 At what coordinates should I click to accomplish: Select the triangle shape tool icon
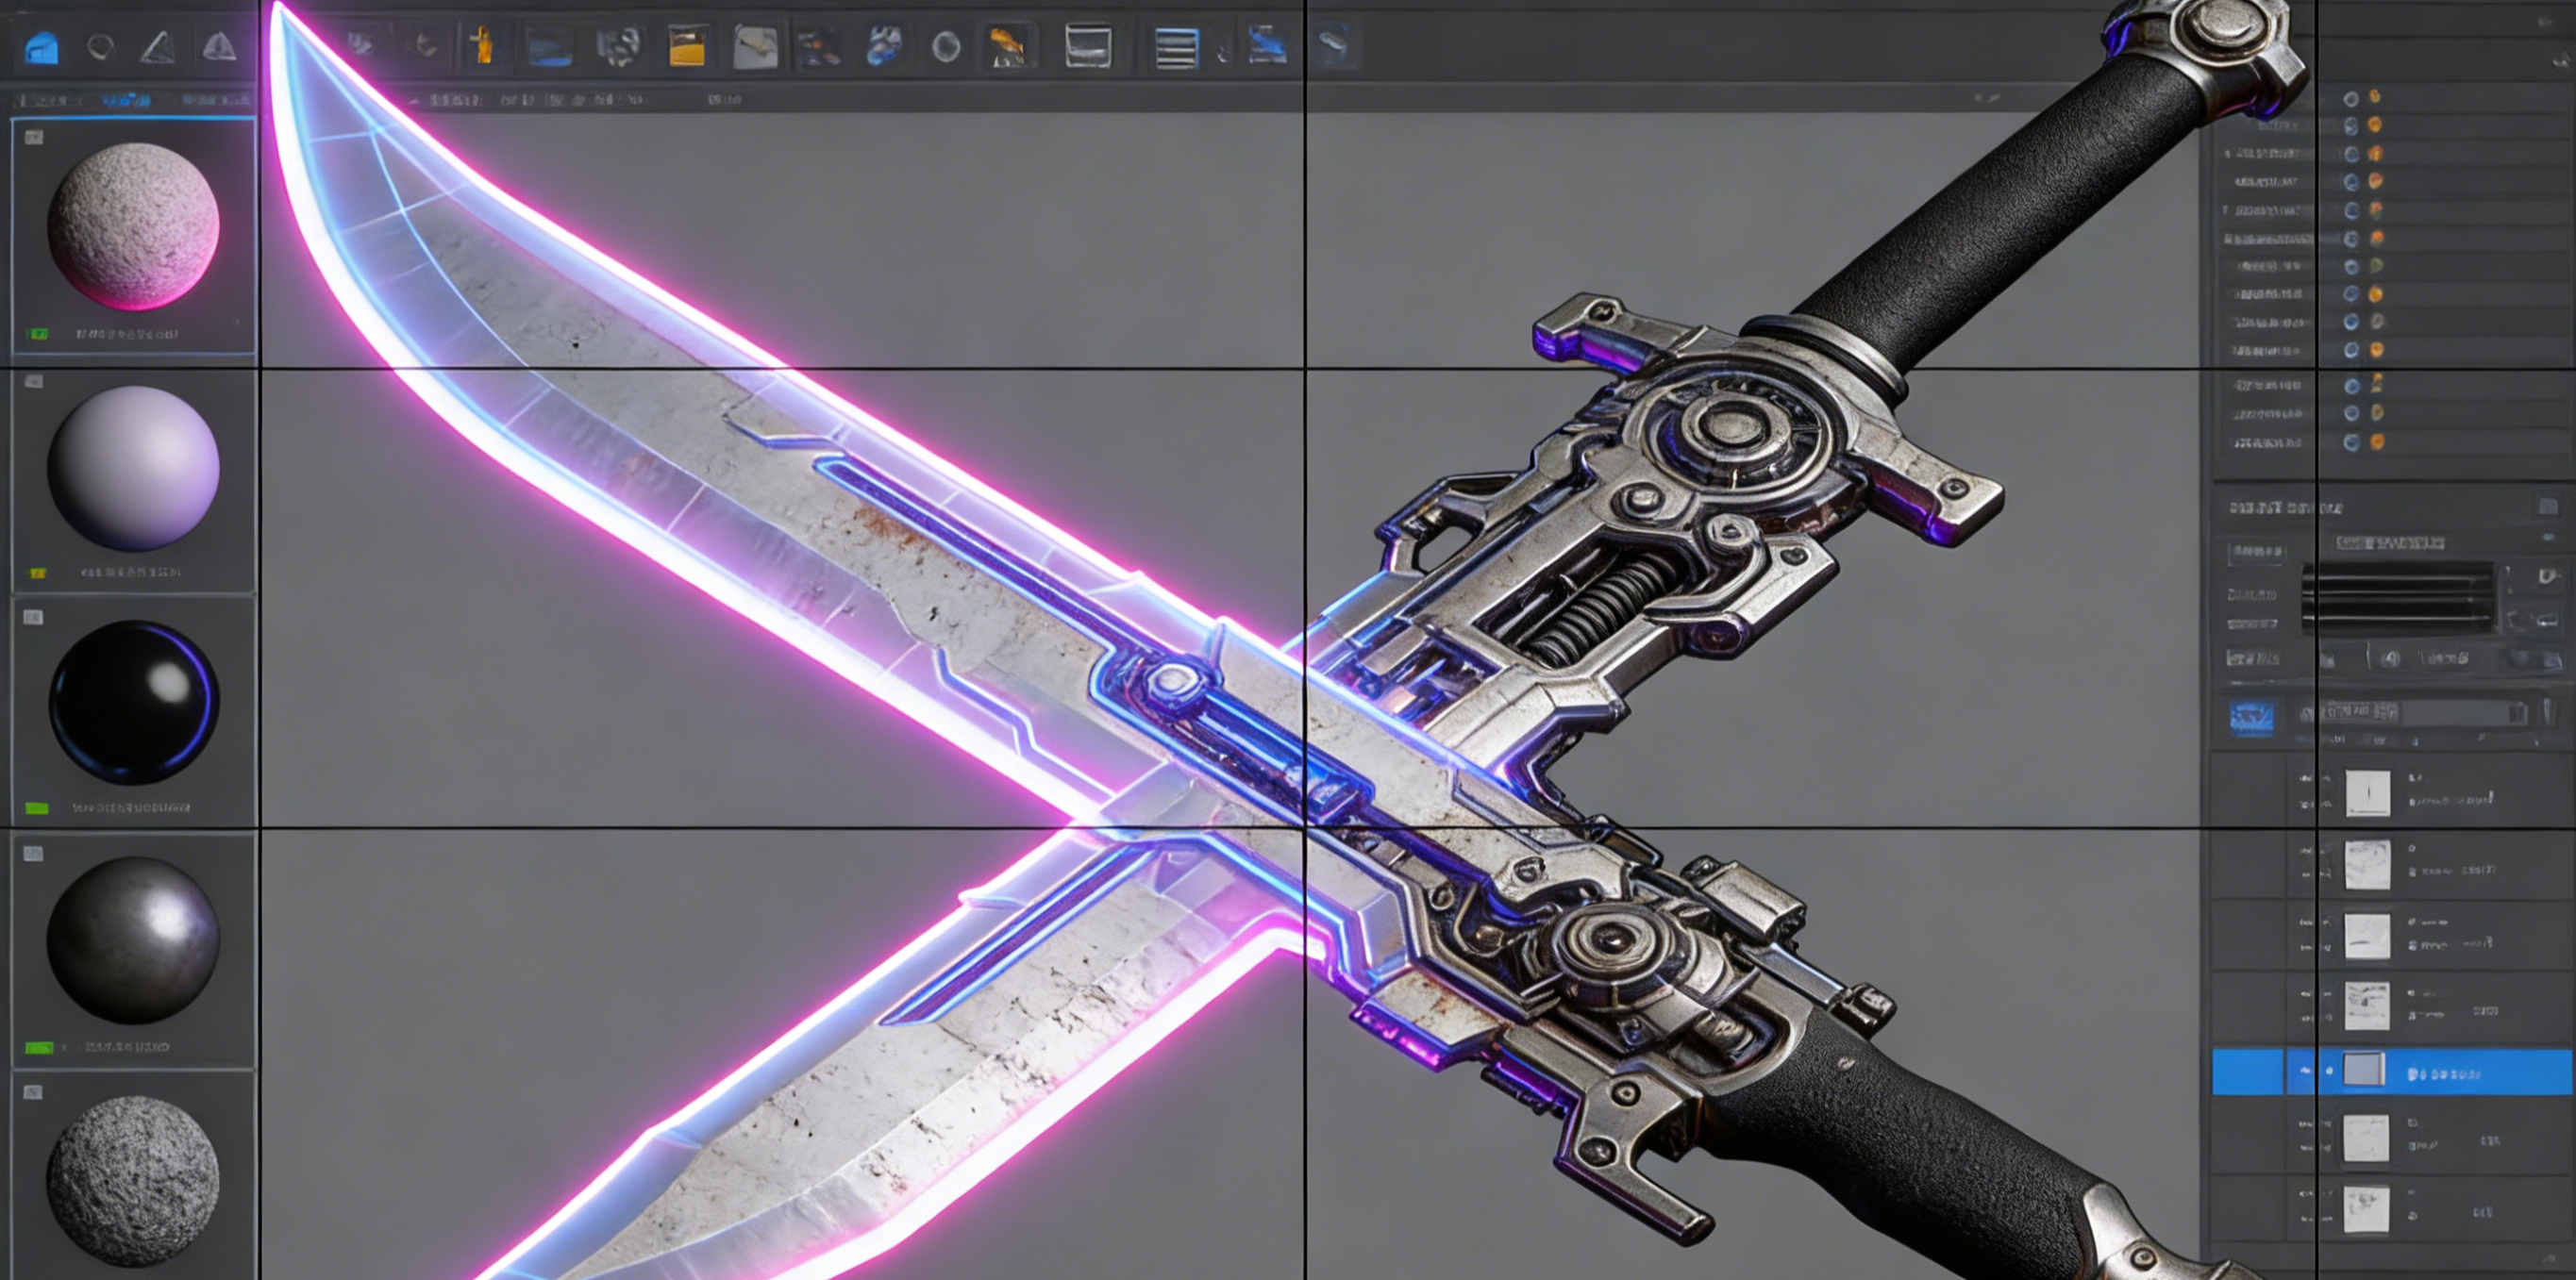[157, 47]
